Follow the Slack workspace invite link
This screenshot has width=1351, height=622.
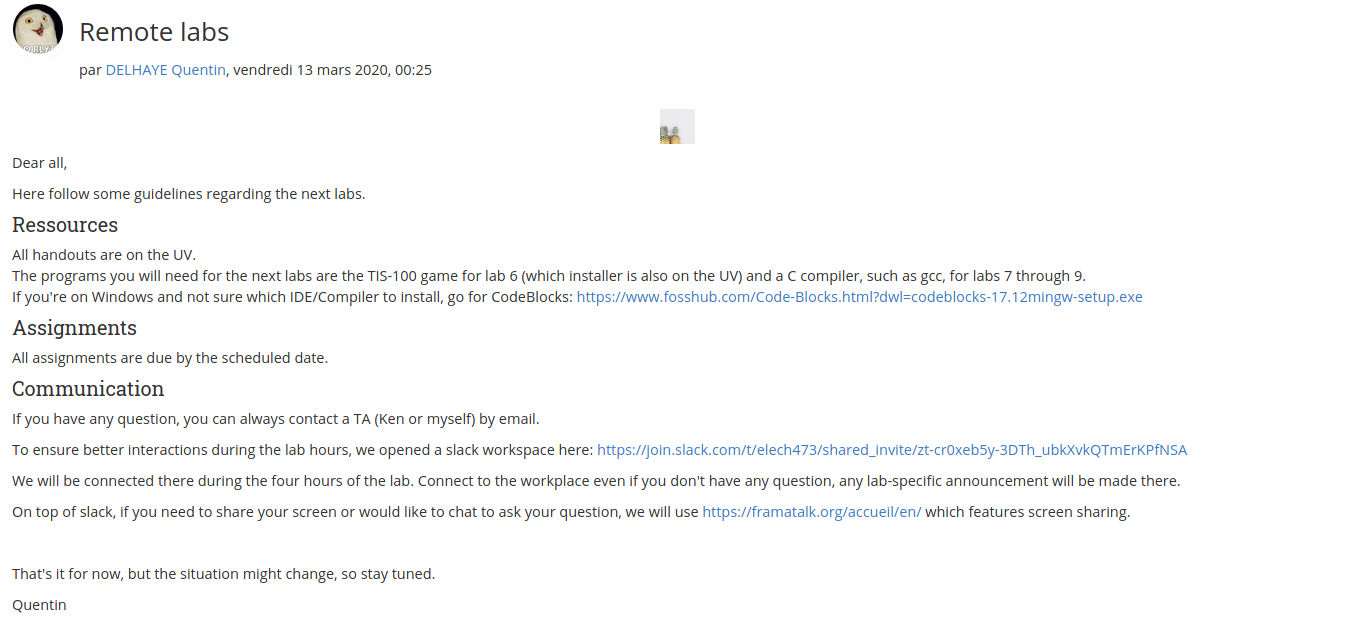892,450
